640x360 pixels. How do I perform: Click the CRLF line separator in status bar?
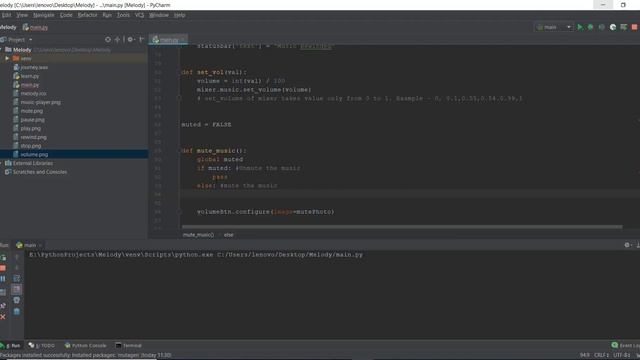tap(601, 356)
